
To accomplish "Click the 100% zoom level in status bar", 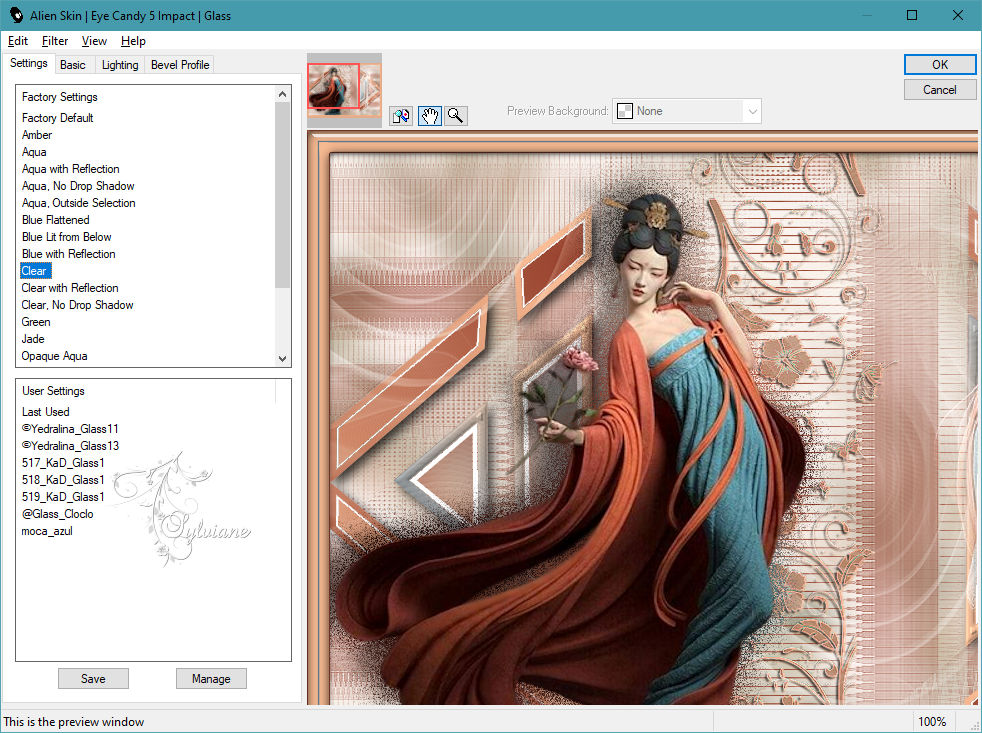I will coord(932,722).
